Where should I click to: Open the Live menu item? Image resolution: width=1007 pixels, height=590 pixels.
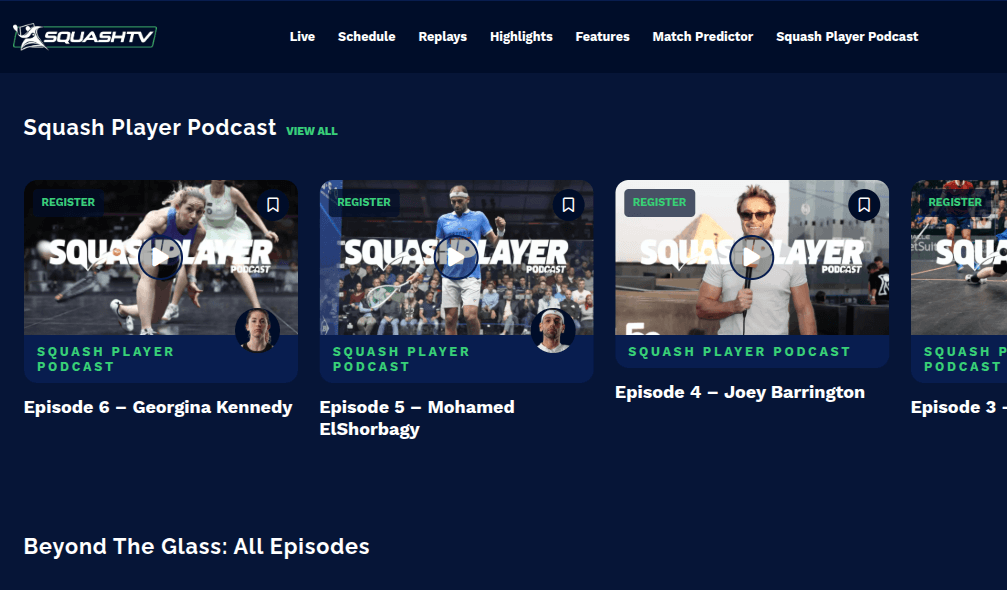tap(302, 37)
